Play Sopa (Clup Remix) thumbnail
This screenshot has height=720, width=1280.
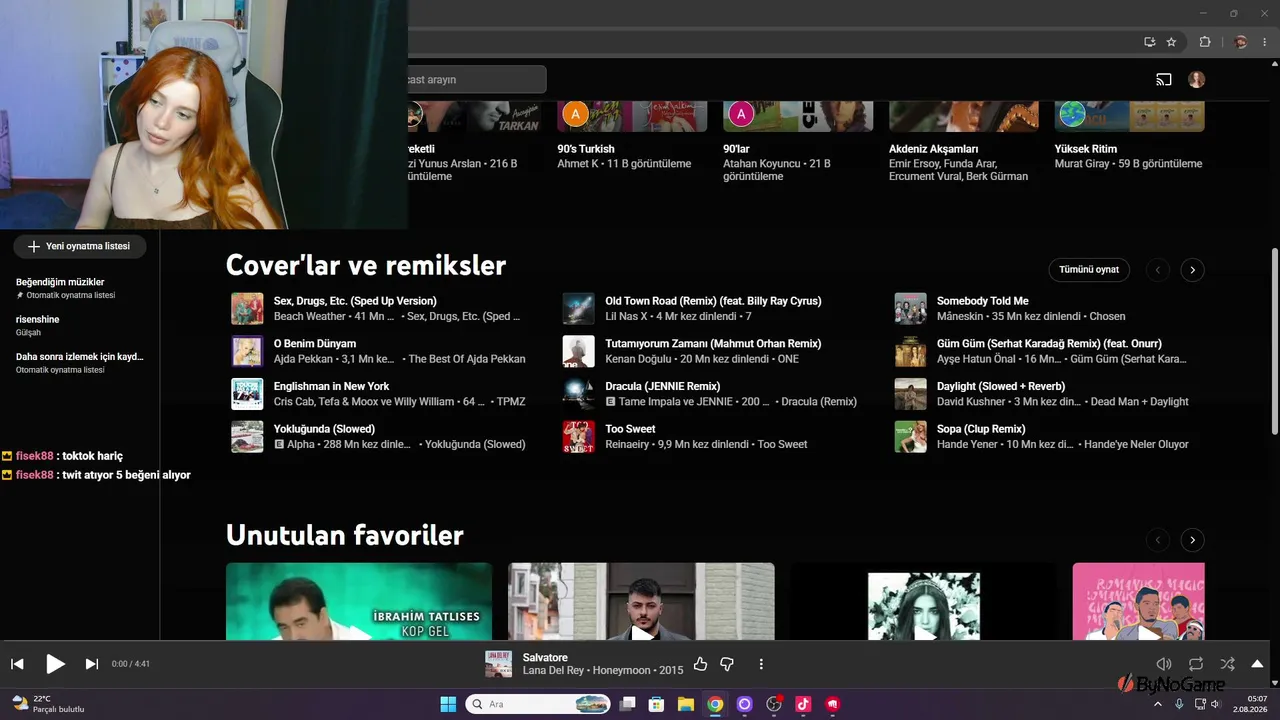(x=911, y=437)
